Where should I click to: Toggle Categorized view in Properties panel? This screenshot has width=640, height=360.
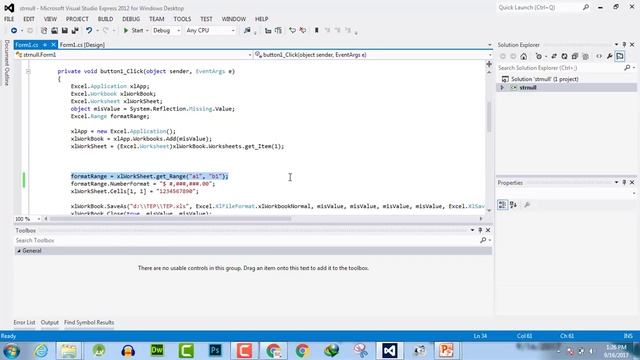click(x=502, y=204)
